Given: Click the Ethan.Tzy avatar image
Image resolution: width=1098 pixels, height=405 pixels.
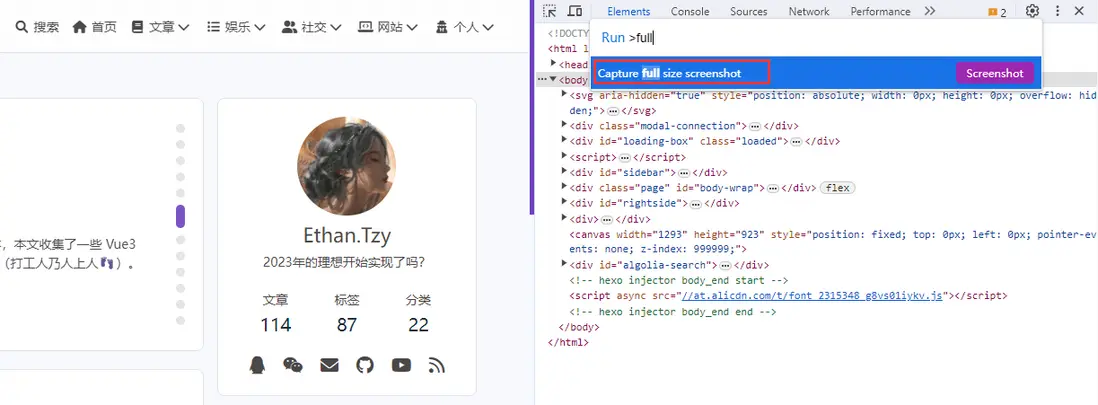Looking at the screenshot, I should (346, 165).
